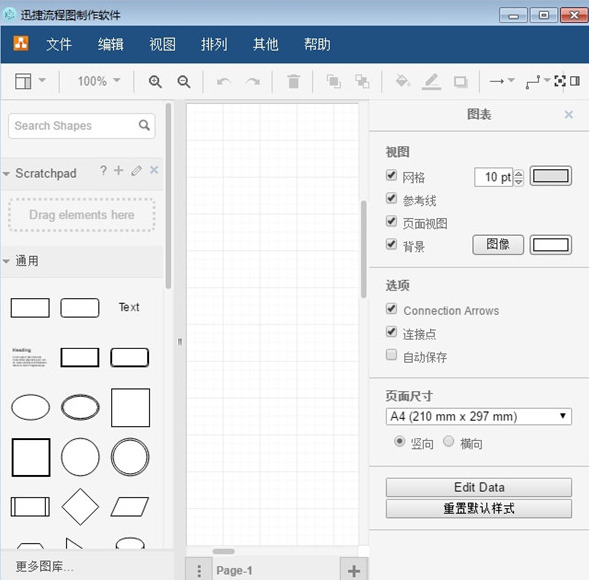
Task: Edit the scratchpad with pencil icon
Action: click(x=136, y=171)
